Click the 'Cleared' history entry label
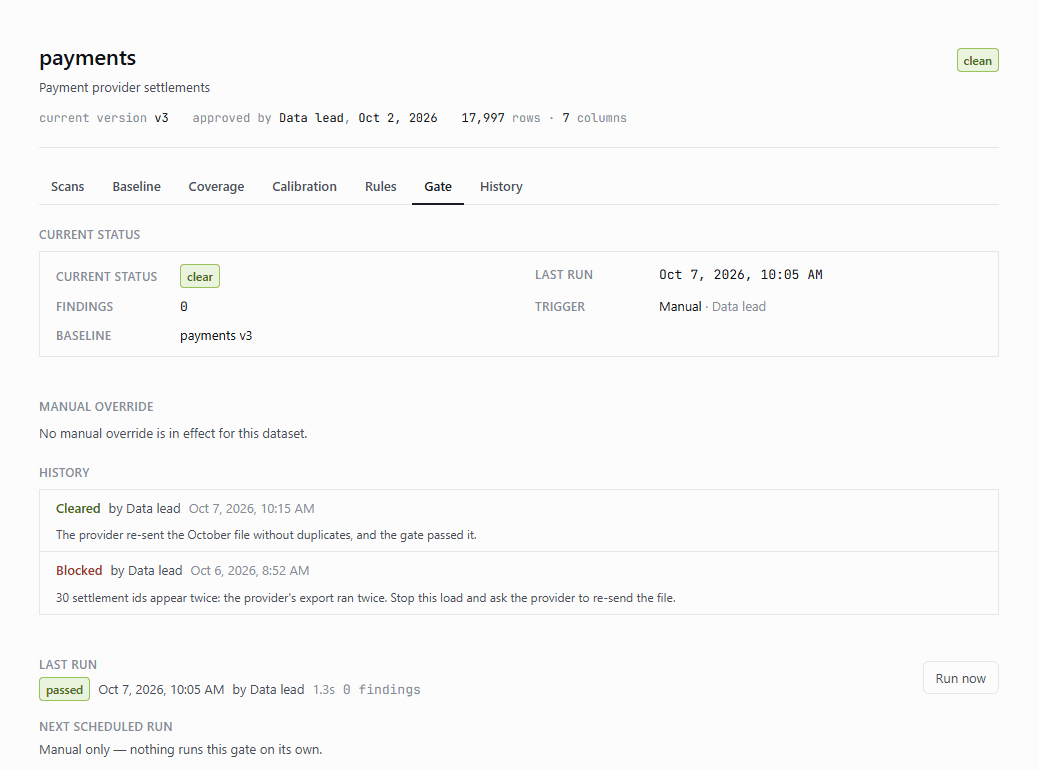1039x770 pixels. 78,508
